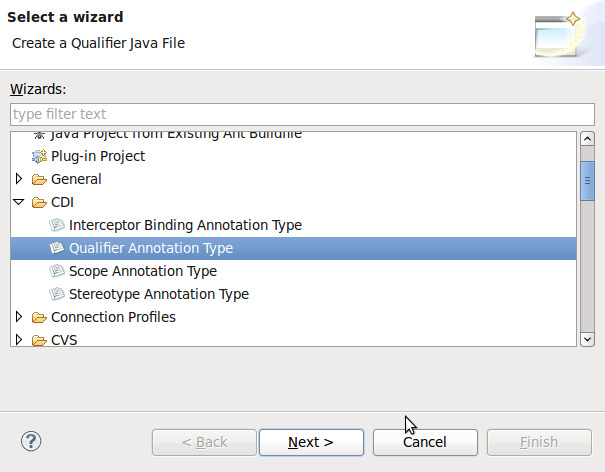Click the Qualifier Annotation Type icon
Viewport: 605px width, 472px height.
click(x=57, y=248)
